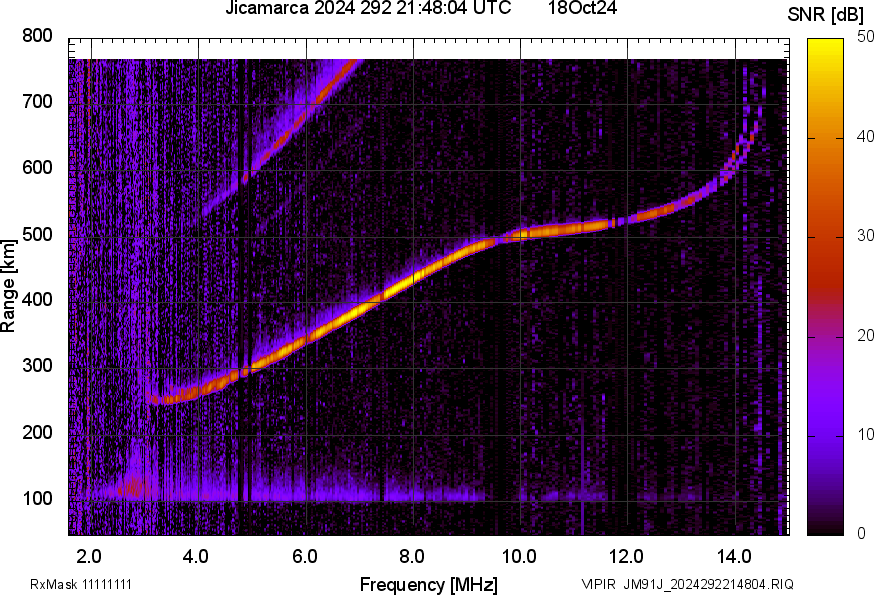Click the y-axis tick label '700'
Viewport: 874px width, 595px height.
coord(37,101)
